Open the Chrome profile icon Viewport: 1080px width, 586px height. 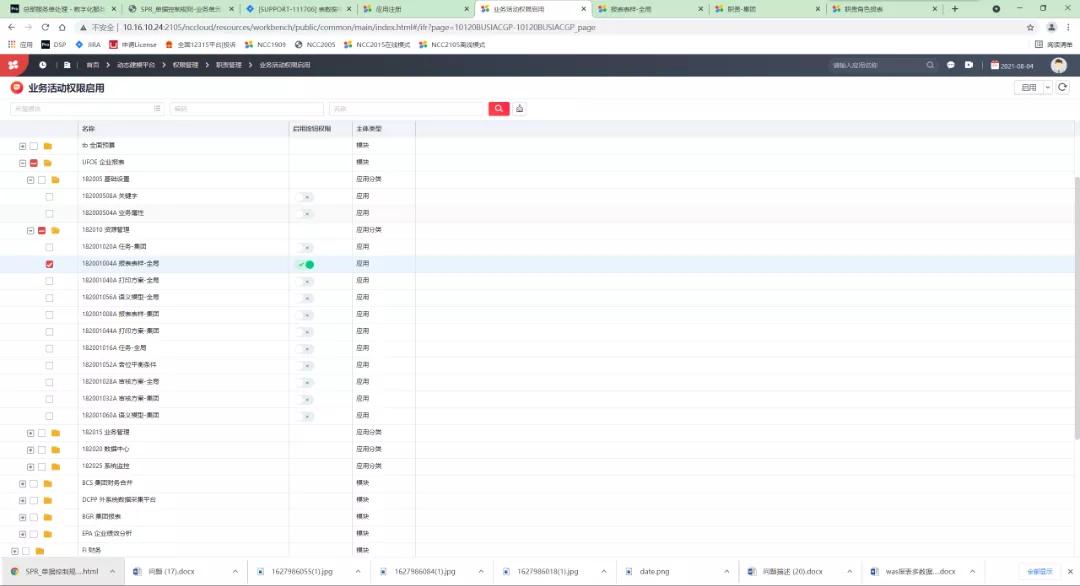[x=1051, y=28]
